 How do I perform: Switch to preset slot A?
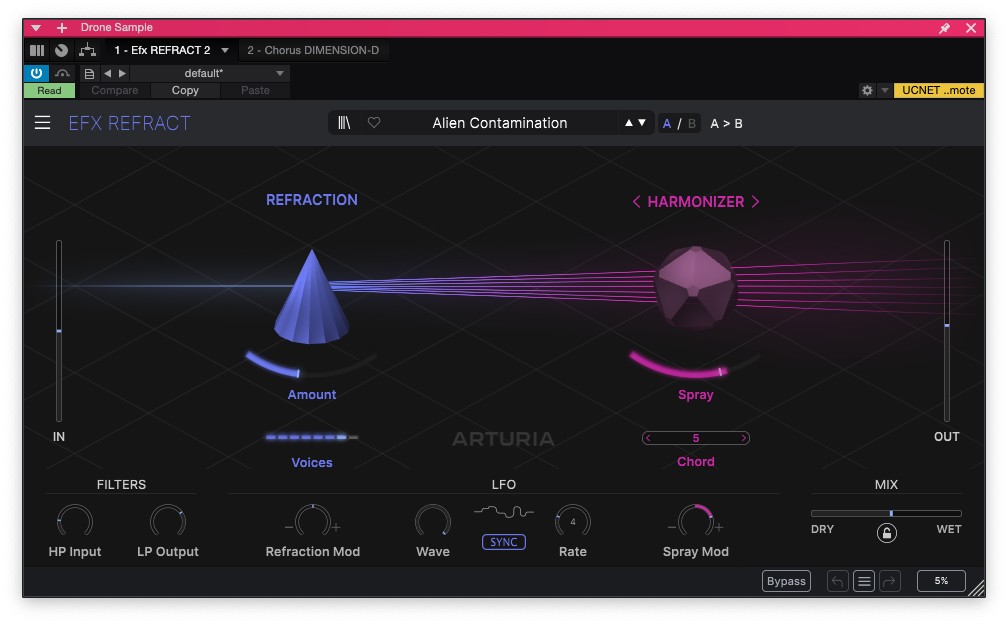coord(667,123)
